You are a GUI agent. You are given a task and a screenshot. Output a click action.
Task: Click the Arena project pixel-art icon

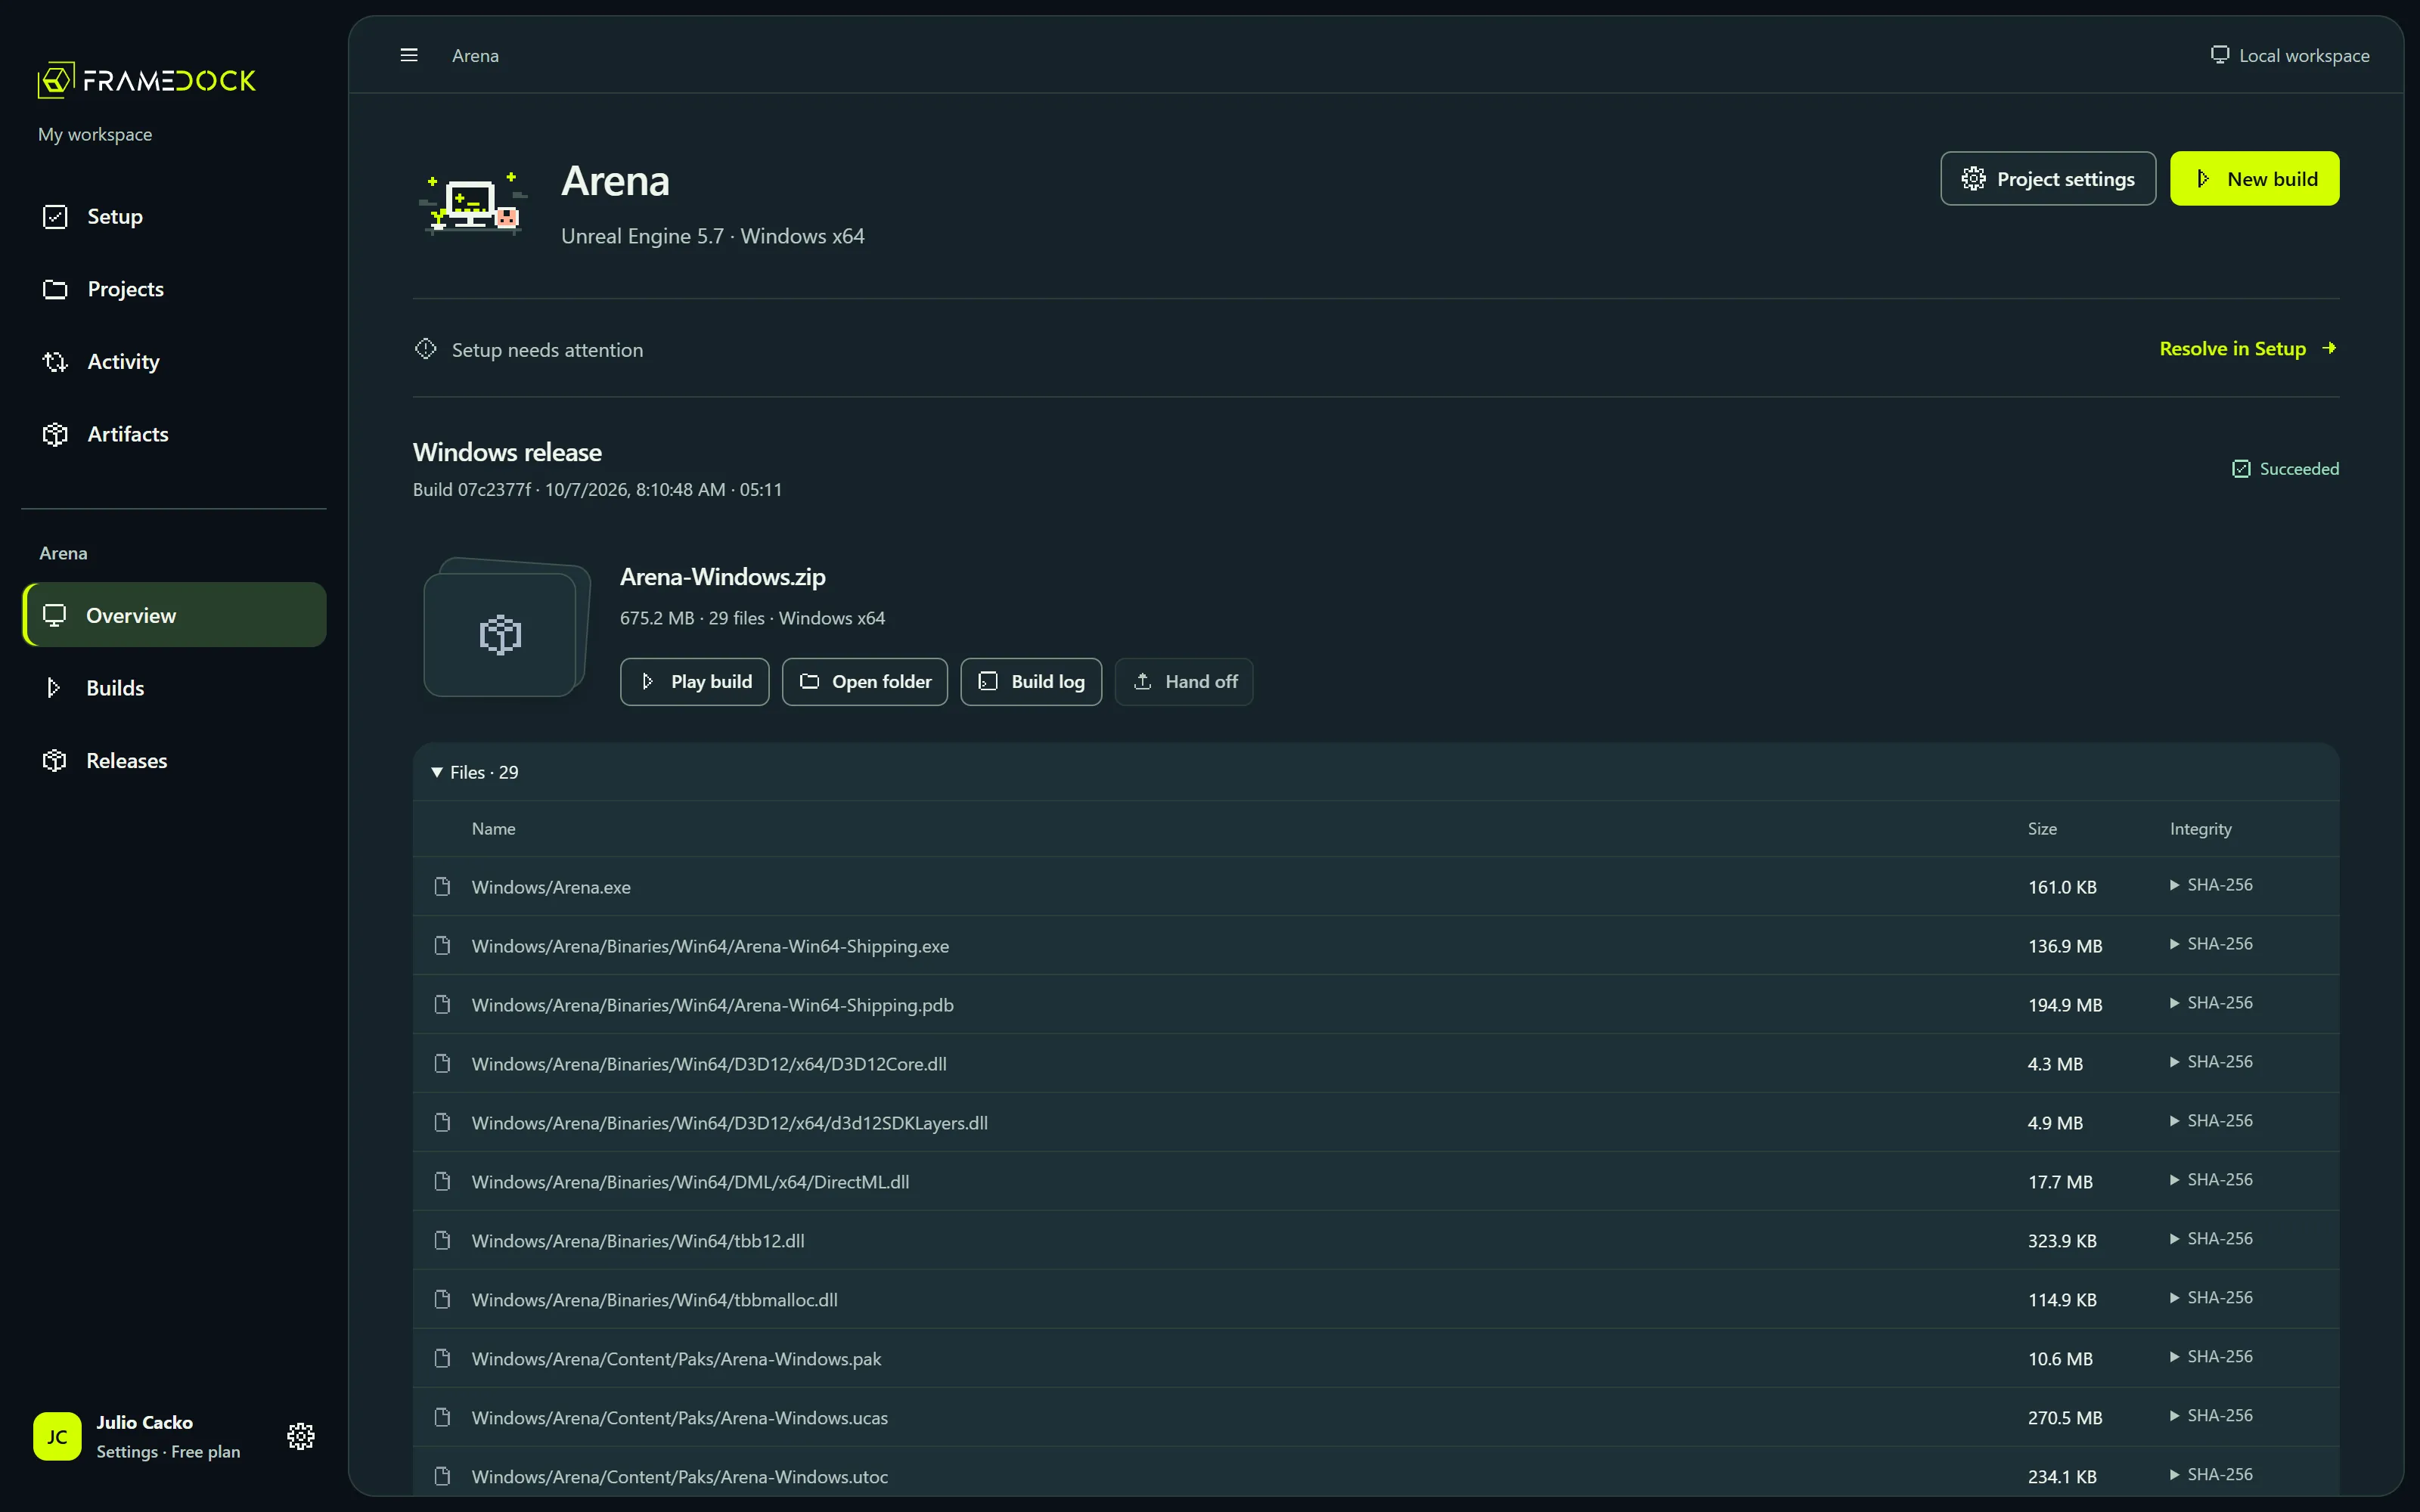click(x=473, y=203)
